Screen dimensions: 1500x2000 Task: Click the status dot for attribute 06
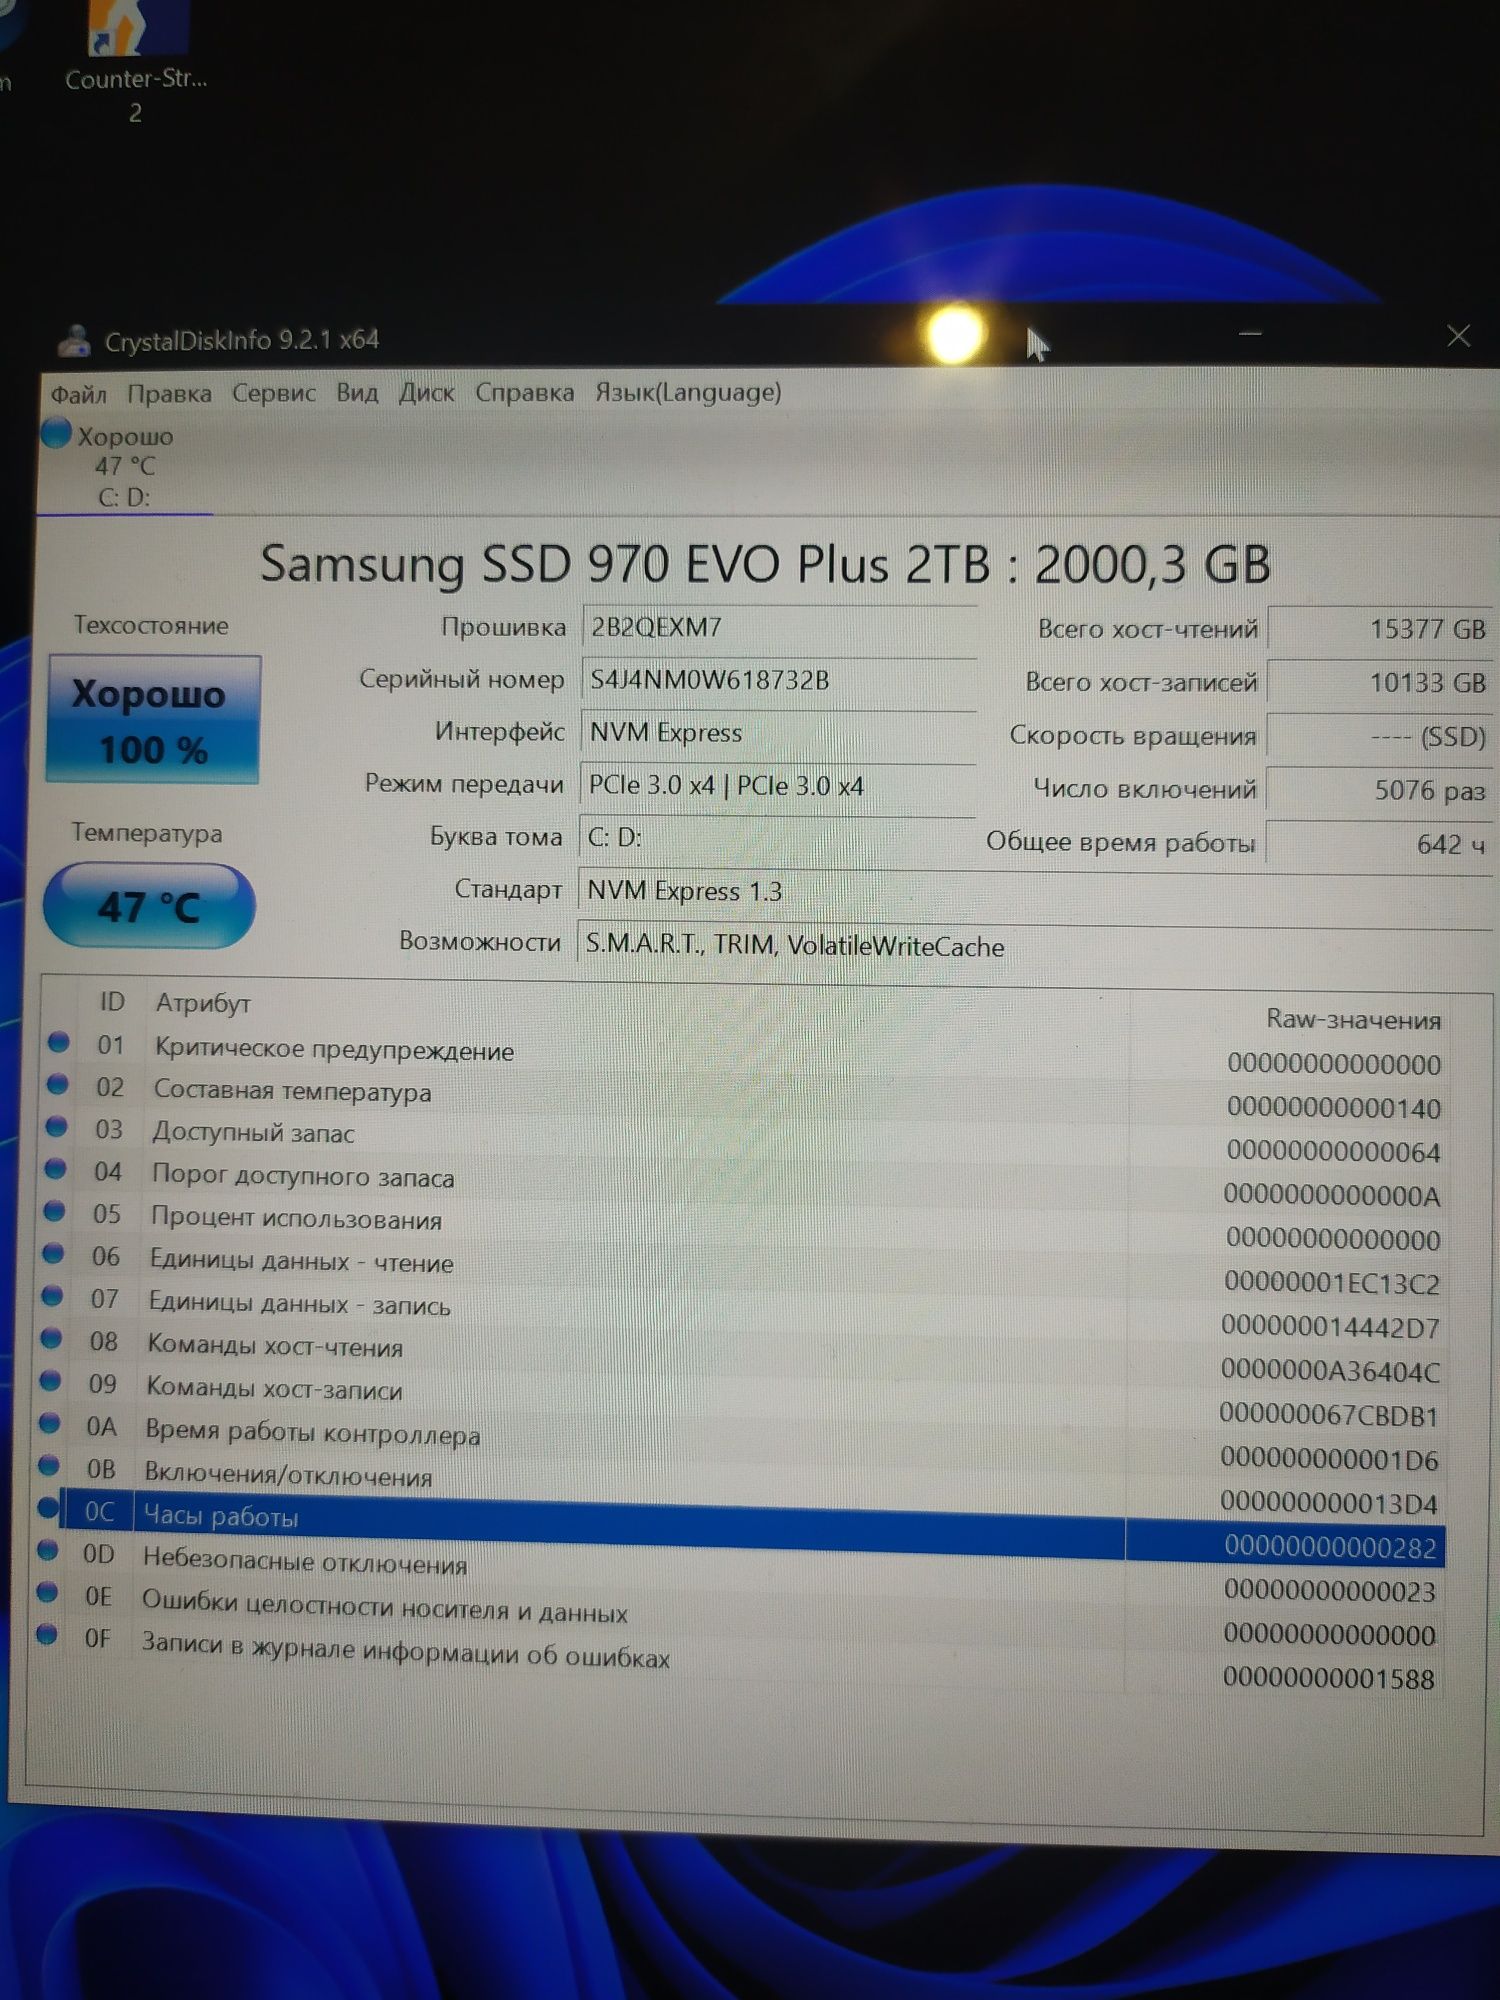point(54,1253)
